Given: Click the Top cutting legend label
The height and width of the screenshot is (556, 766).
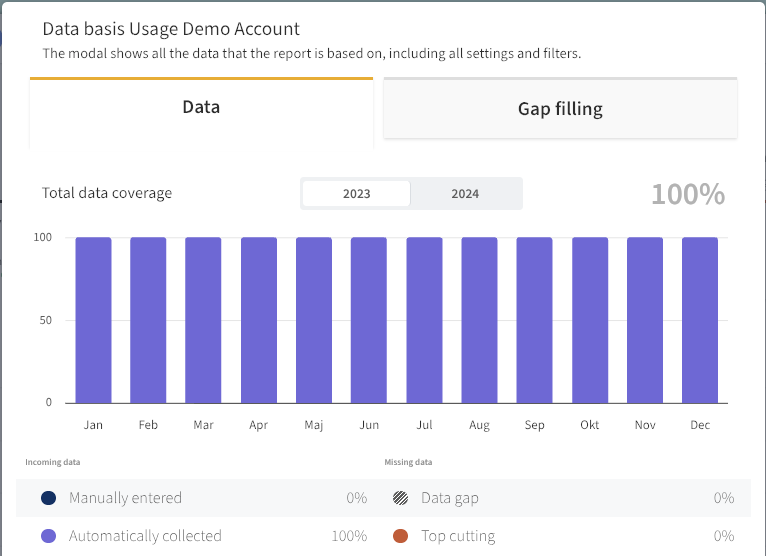Looking at the screenshot, I should point(458,536).
